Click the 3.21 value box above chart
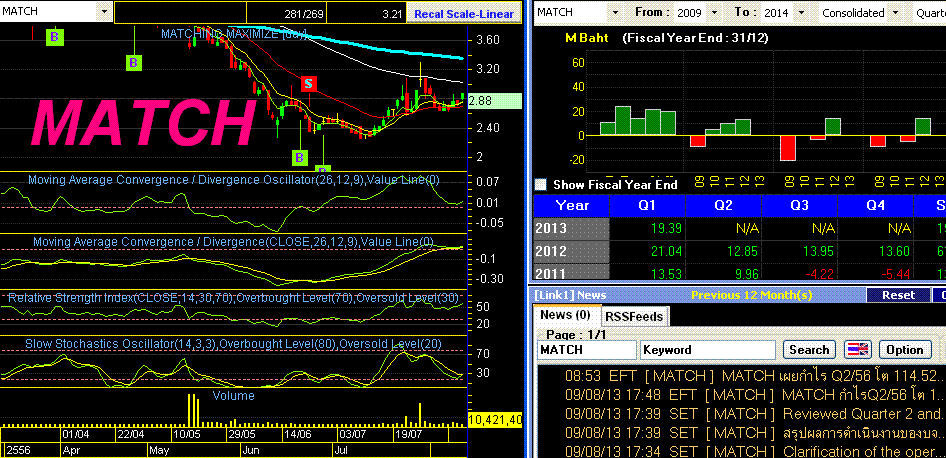946x458 pixels. 366,14
